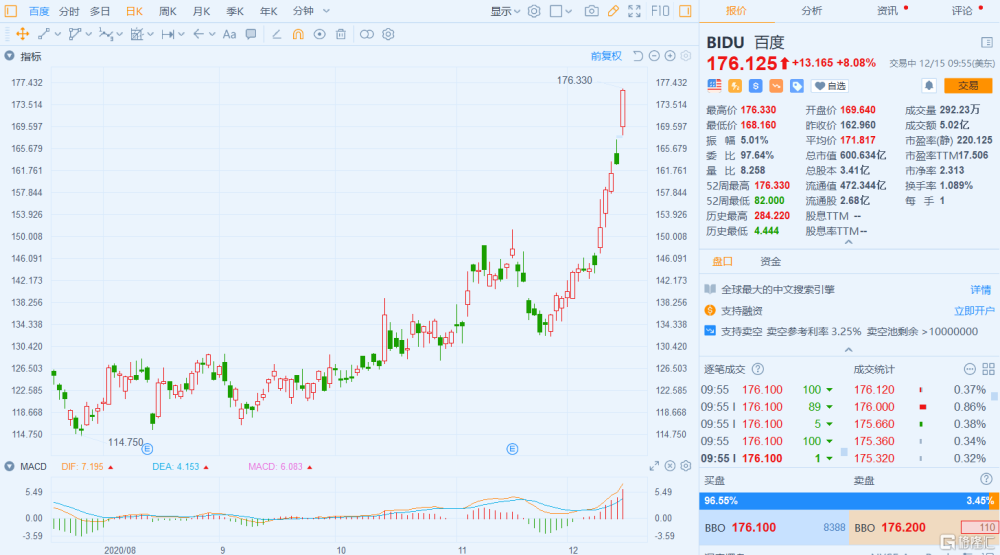
Task: Add a comment bubble annotation
Action: [x=251, y=34]
